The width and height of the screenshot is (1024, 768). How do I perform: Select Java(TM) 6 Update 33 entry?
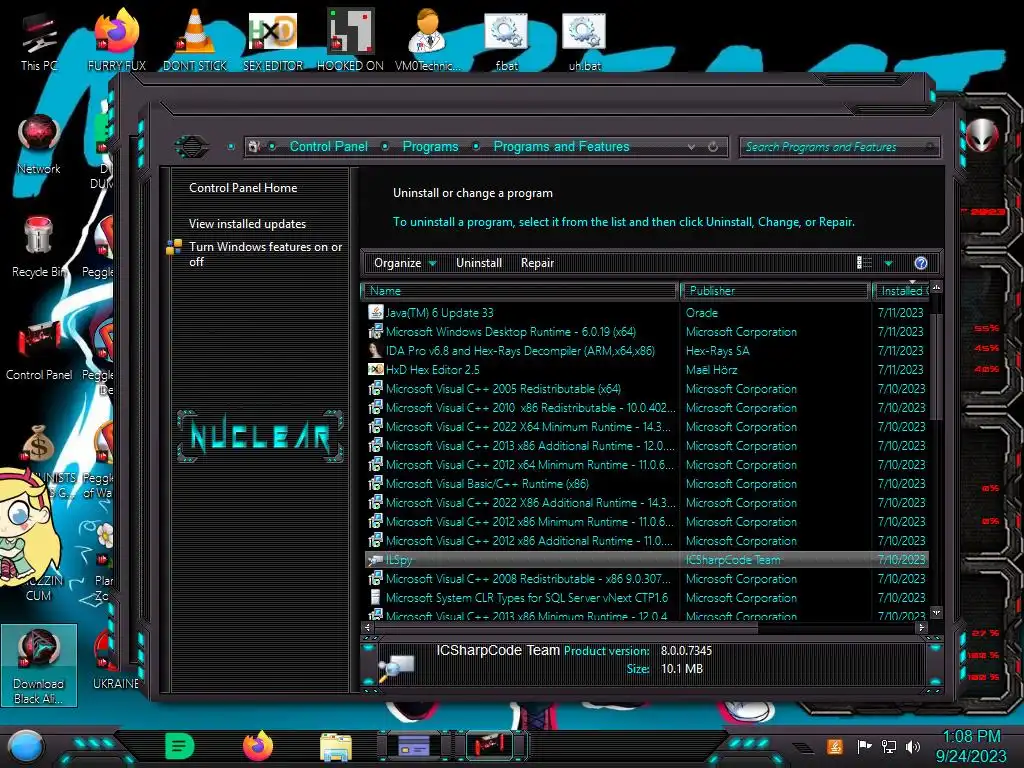647,313
